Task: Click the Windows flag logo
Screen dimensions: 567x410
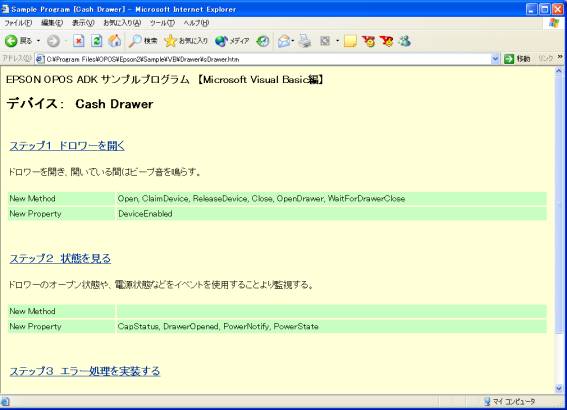Action: [x=554, y=23]
